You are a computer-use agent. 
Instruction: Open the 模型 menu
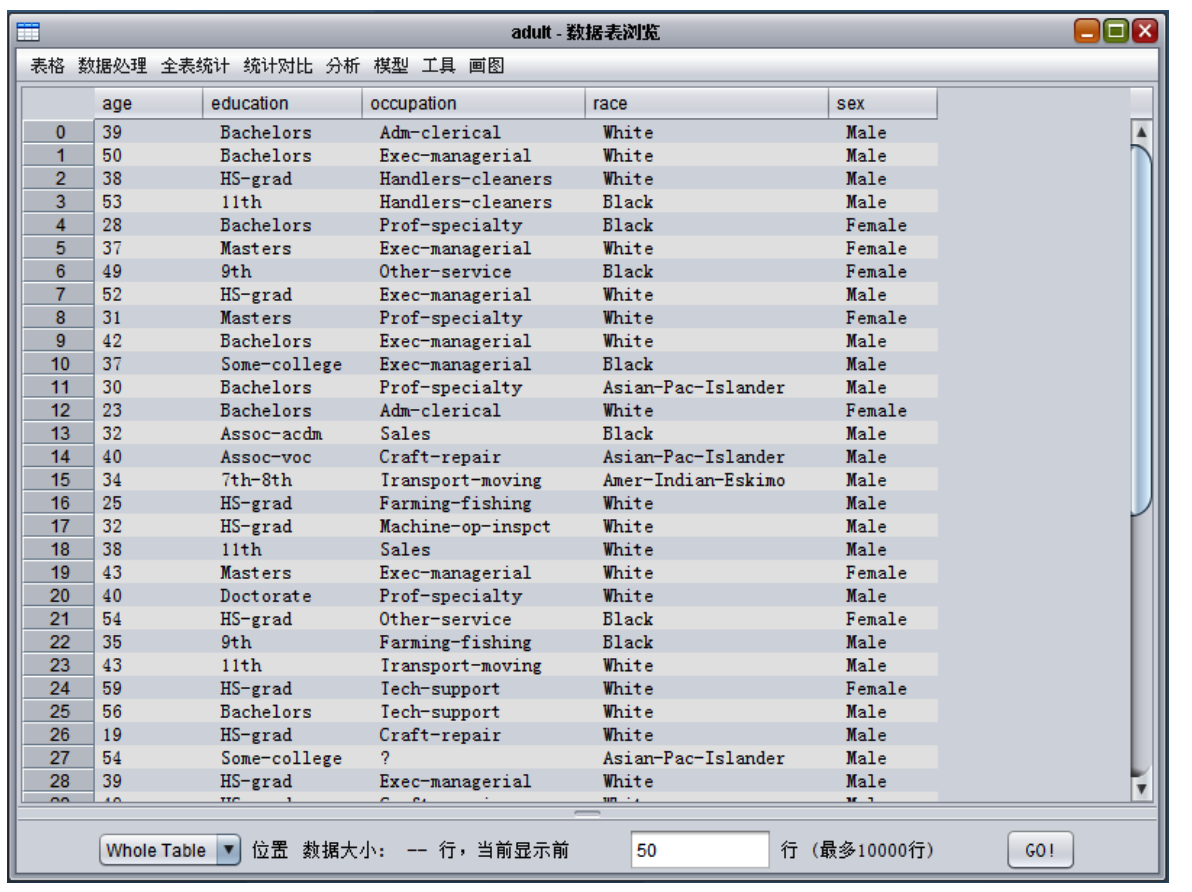[392, 65]
